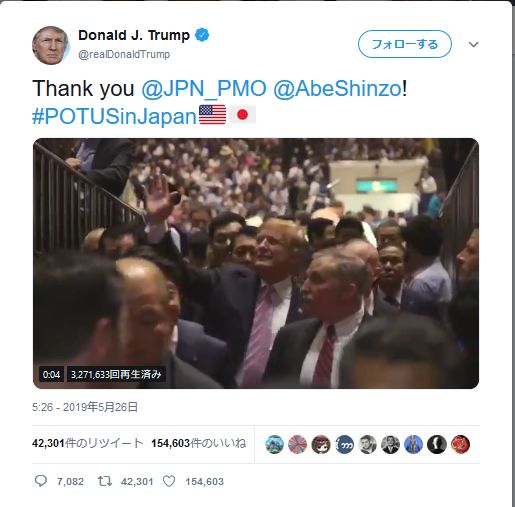This screenshot has width=515, height=507.
Task: Expand the tweet options chevron
Action: pyautogui.click(x=474, y=44)
